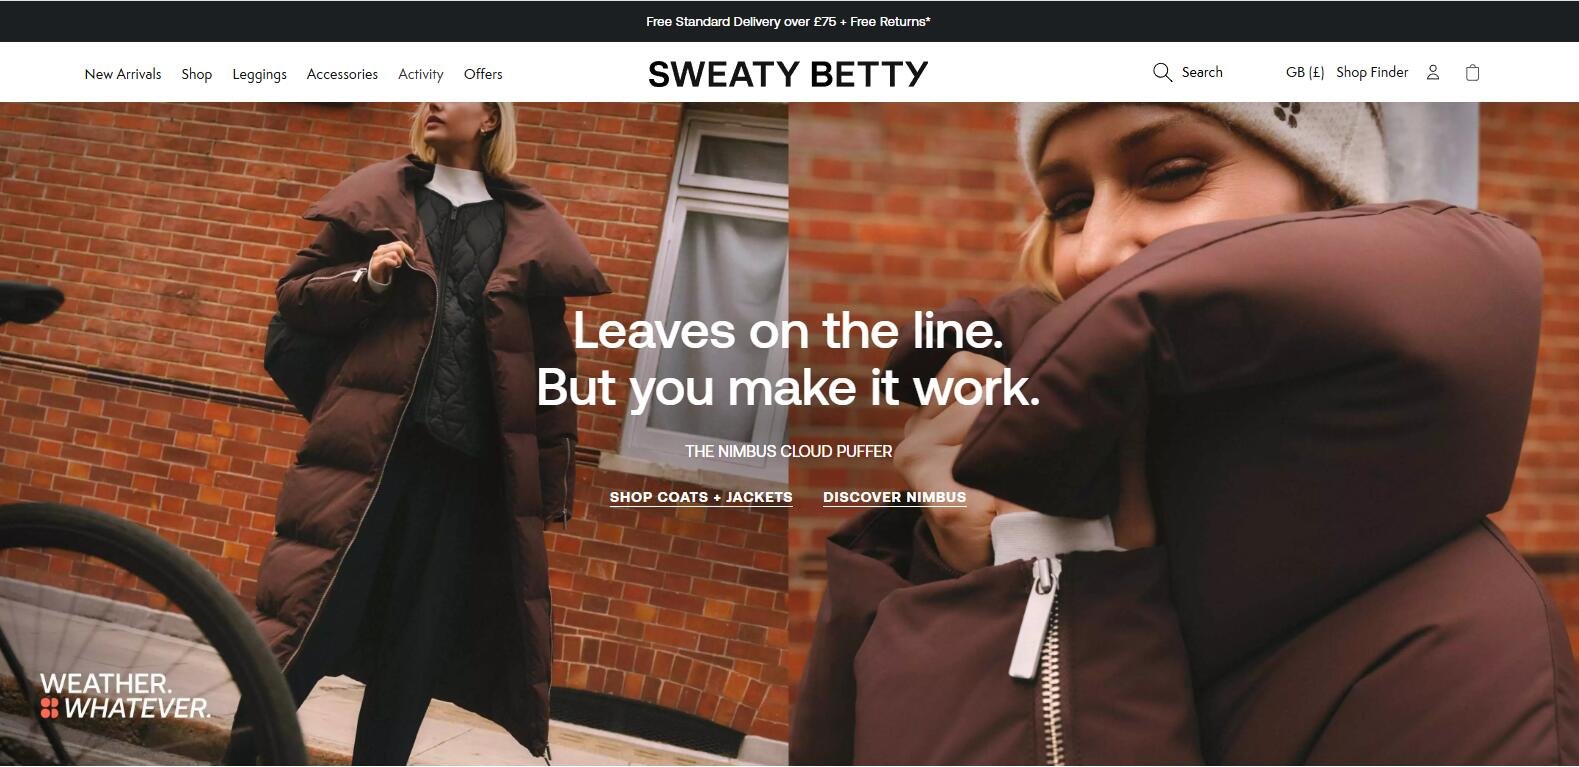Open the shopping bag icon
The image size is (1579, 767).
pos(1472,72)
